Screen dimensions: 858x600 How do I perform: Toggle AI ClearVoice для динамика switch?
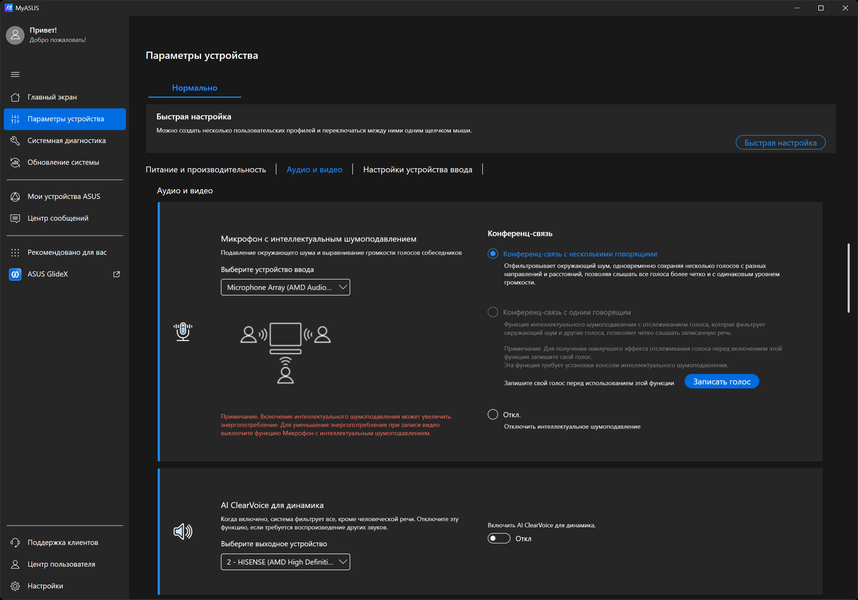(498, 538)
